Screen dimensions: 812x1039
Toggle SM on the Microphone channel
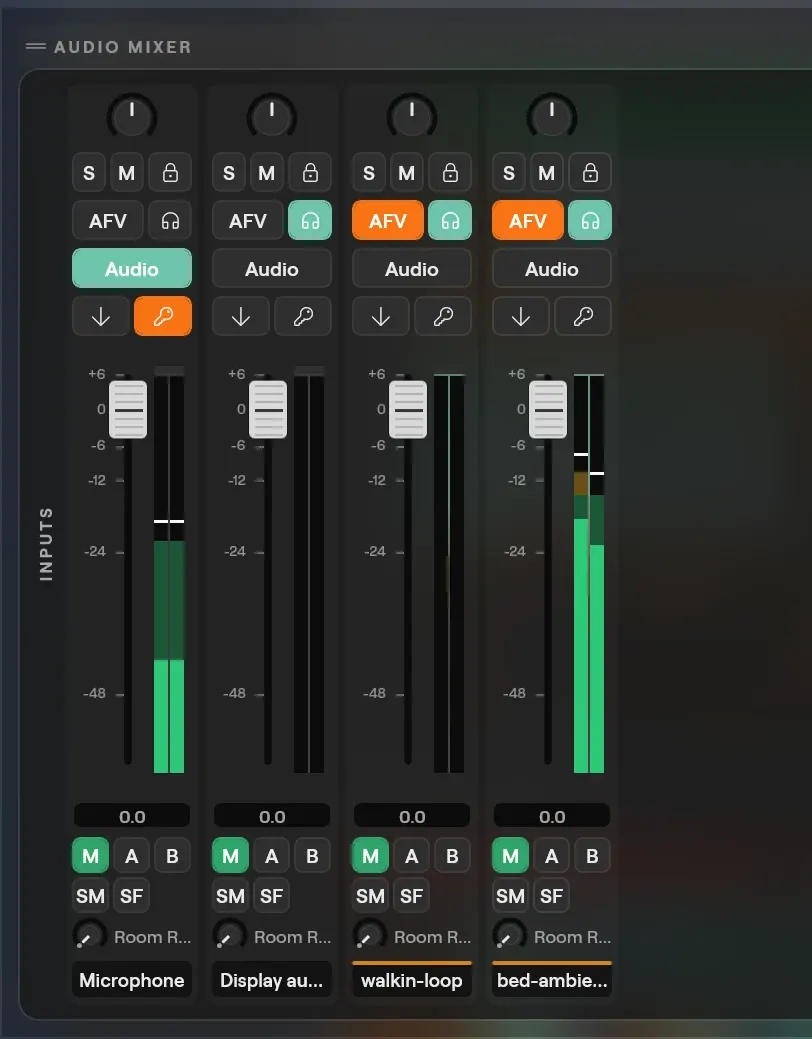click(x=90, y=896)
